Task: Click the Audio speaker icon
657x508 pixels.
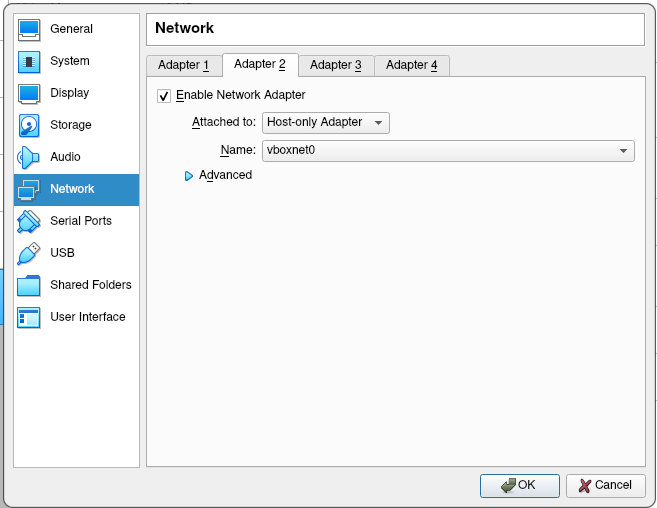Action: (x=28, y=157)
